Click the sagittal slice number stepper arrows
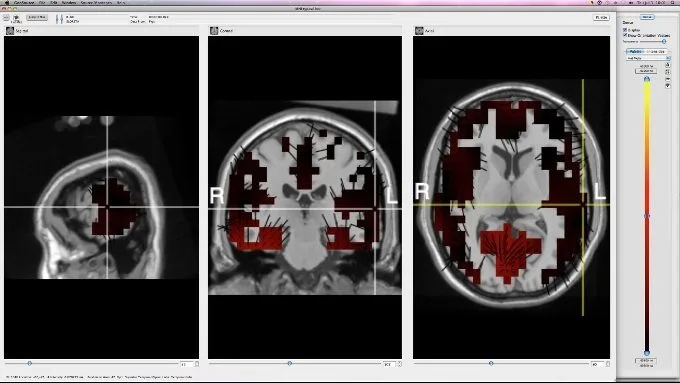This screenshot has width=680, height=383. click(196, 364)
